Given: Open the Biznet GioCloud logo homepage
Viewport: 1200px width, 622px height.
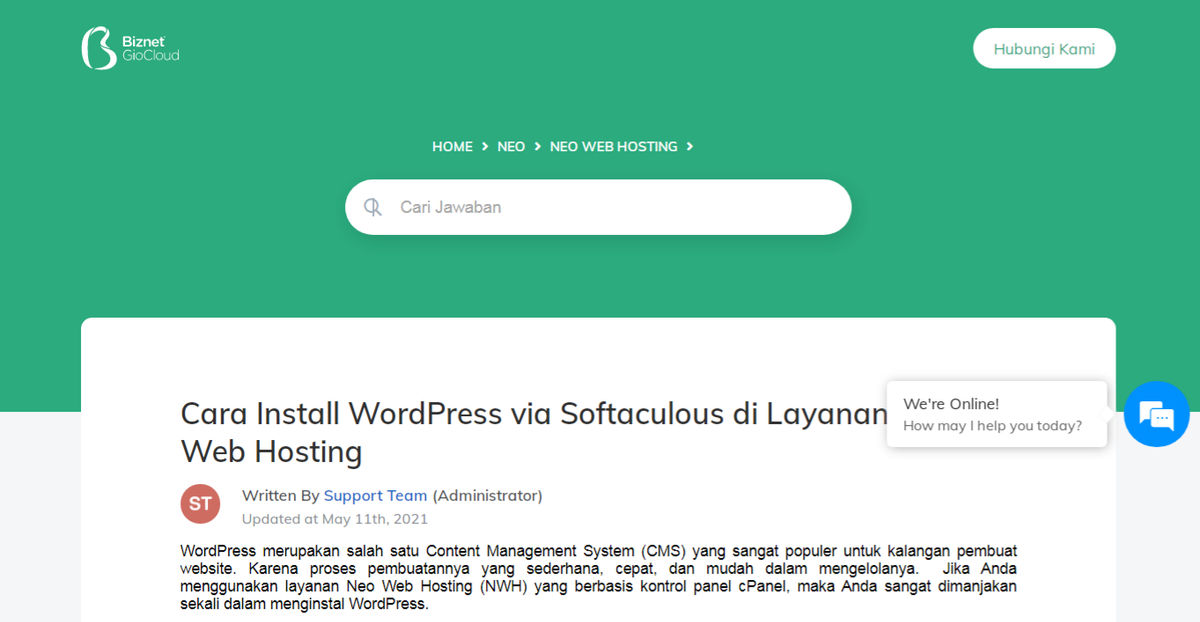Looking at the screenshot, I should click(x=130, y=48).
